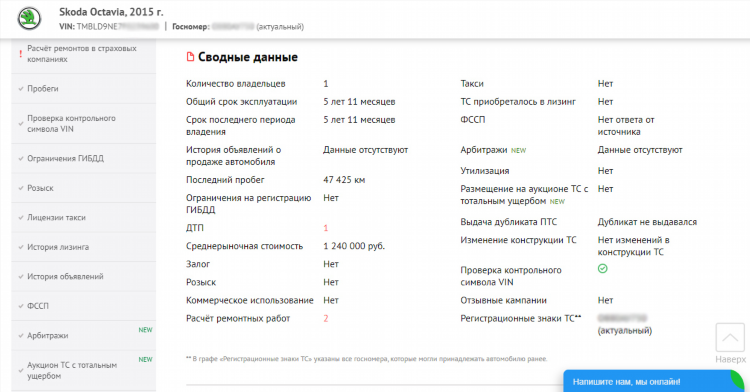
Task: Click the Выдача дубликата ПТС label
Action: point(508,222)
